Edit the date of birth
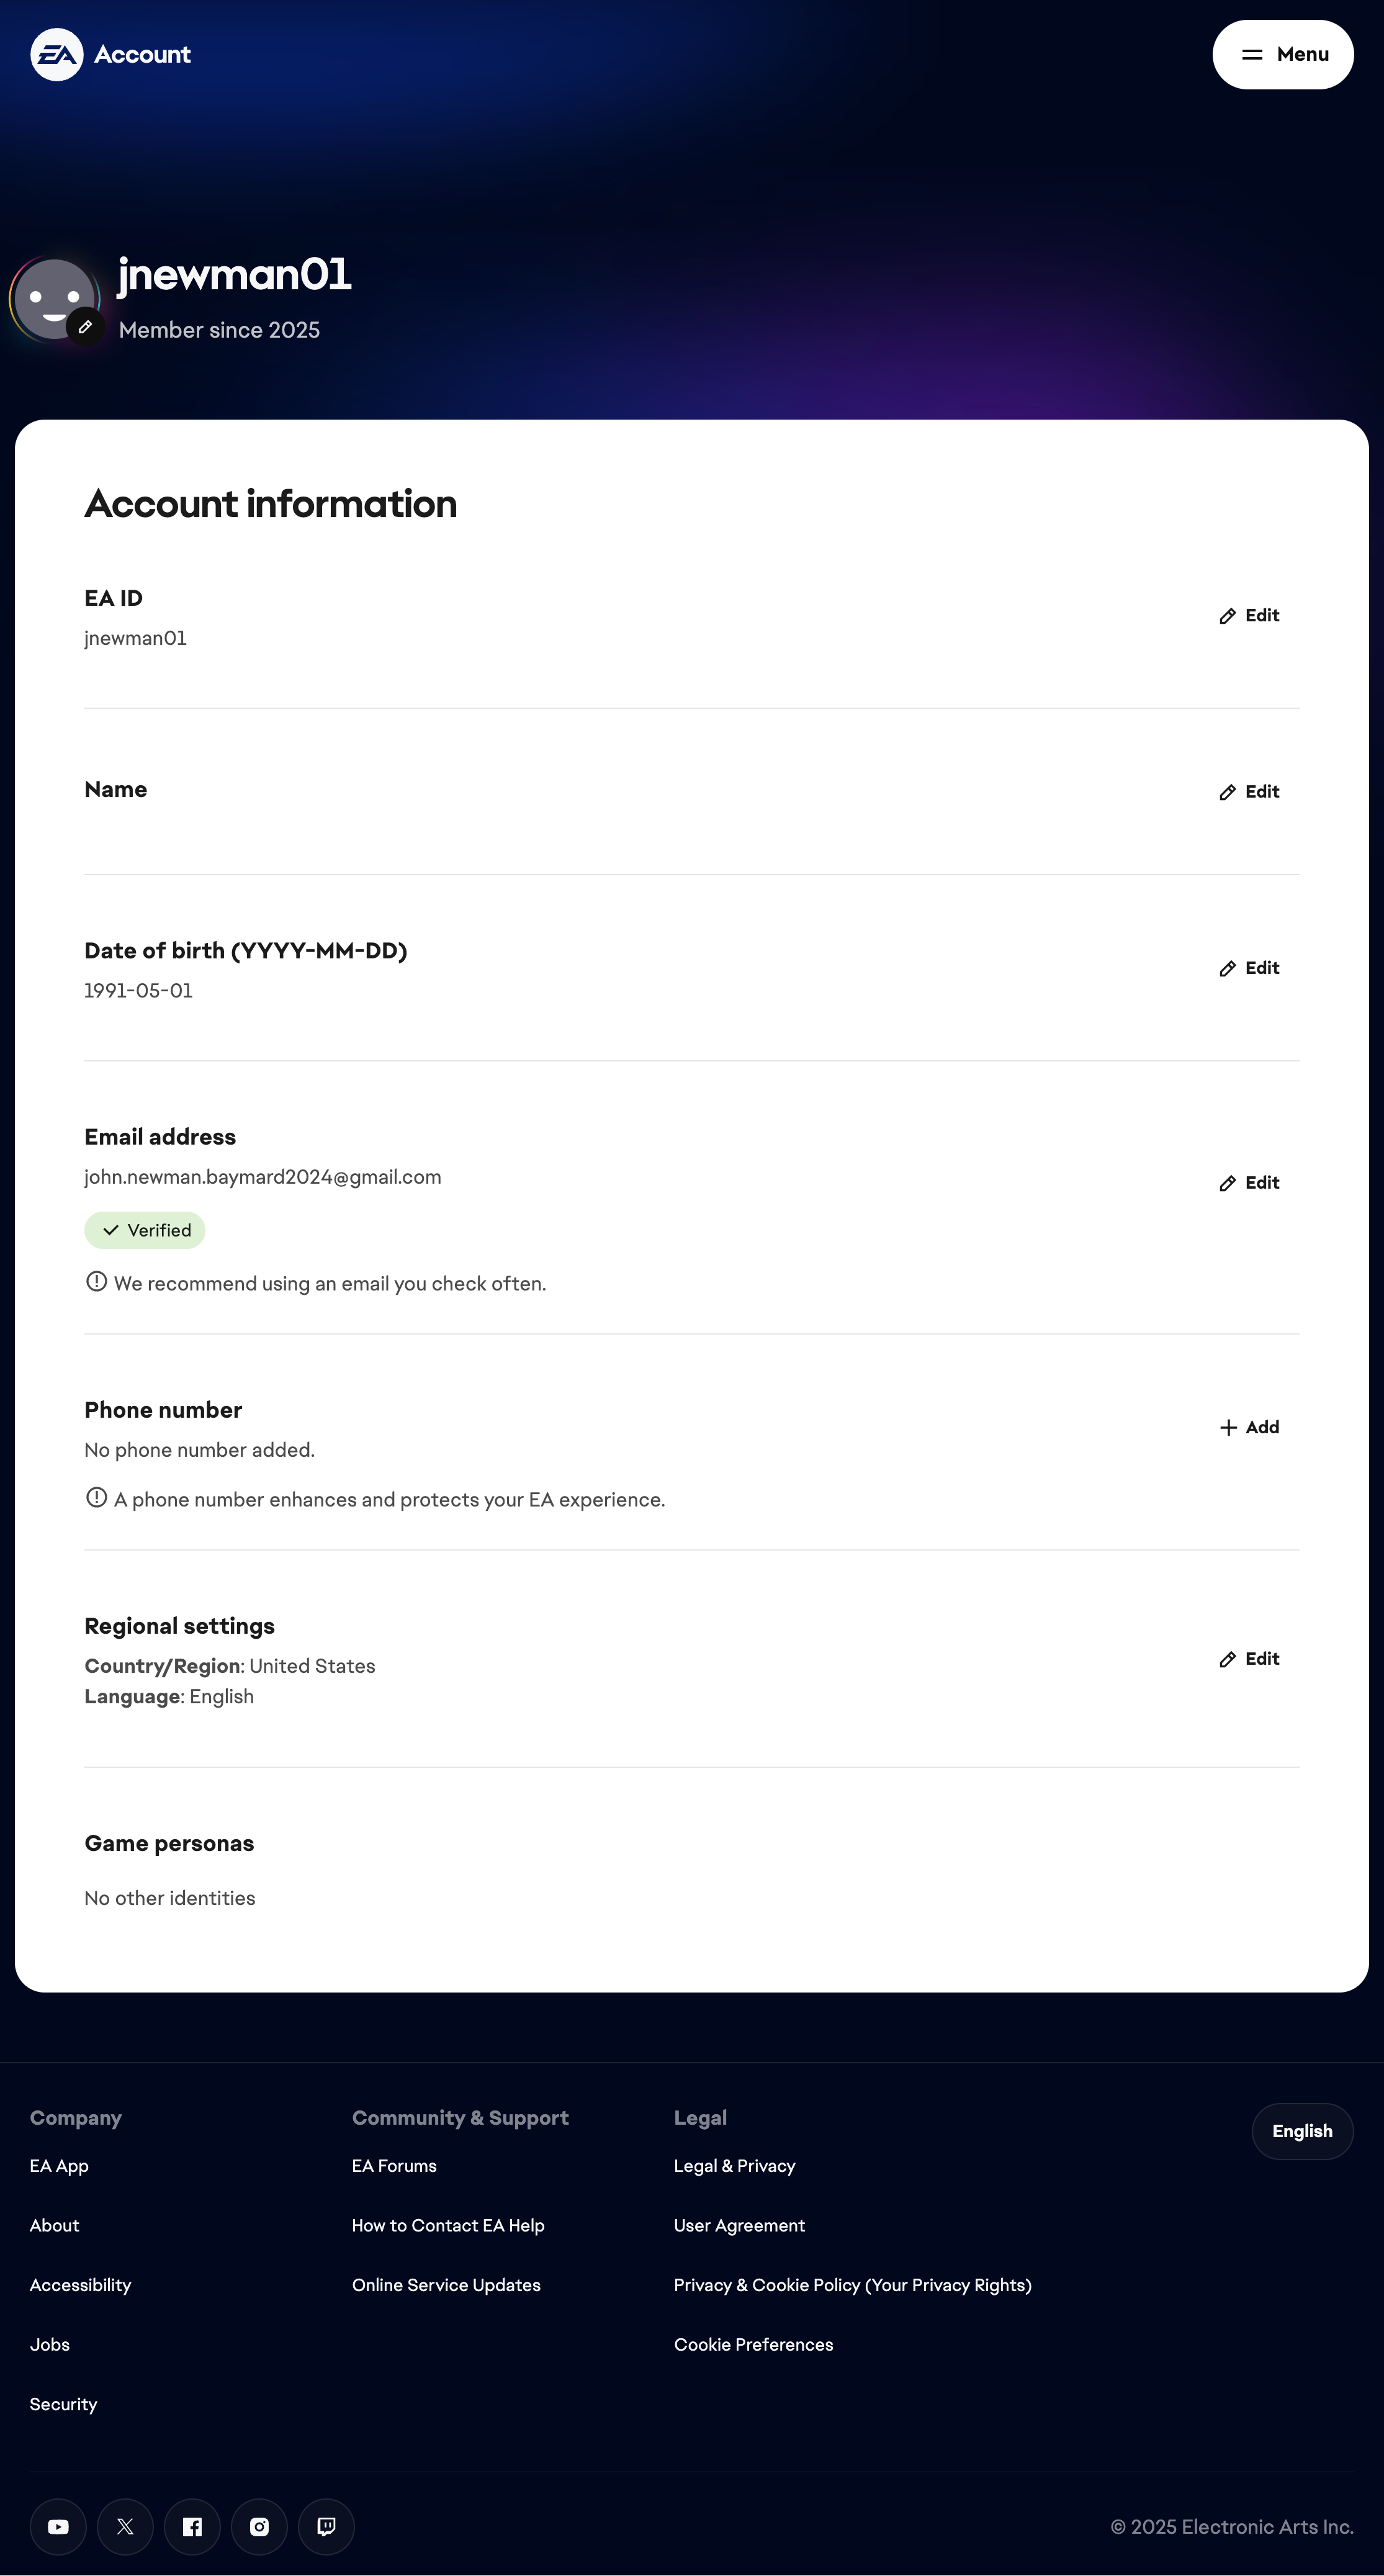 [x=1248, y=967]
